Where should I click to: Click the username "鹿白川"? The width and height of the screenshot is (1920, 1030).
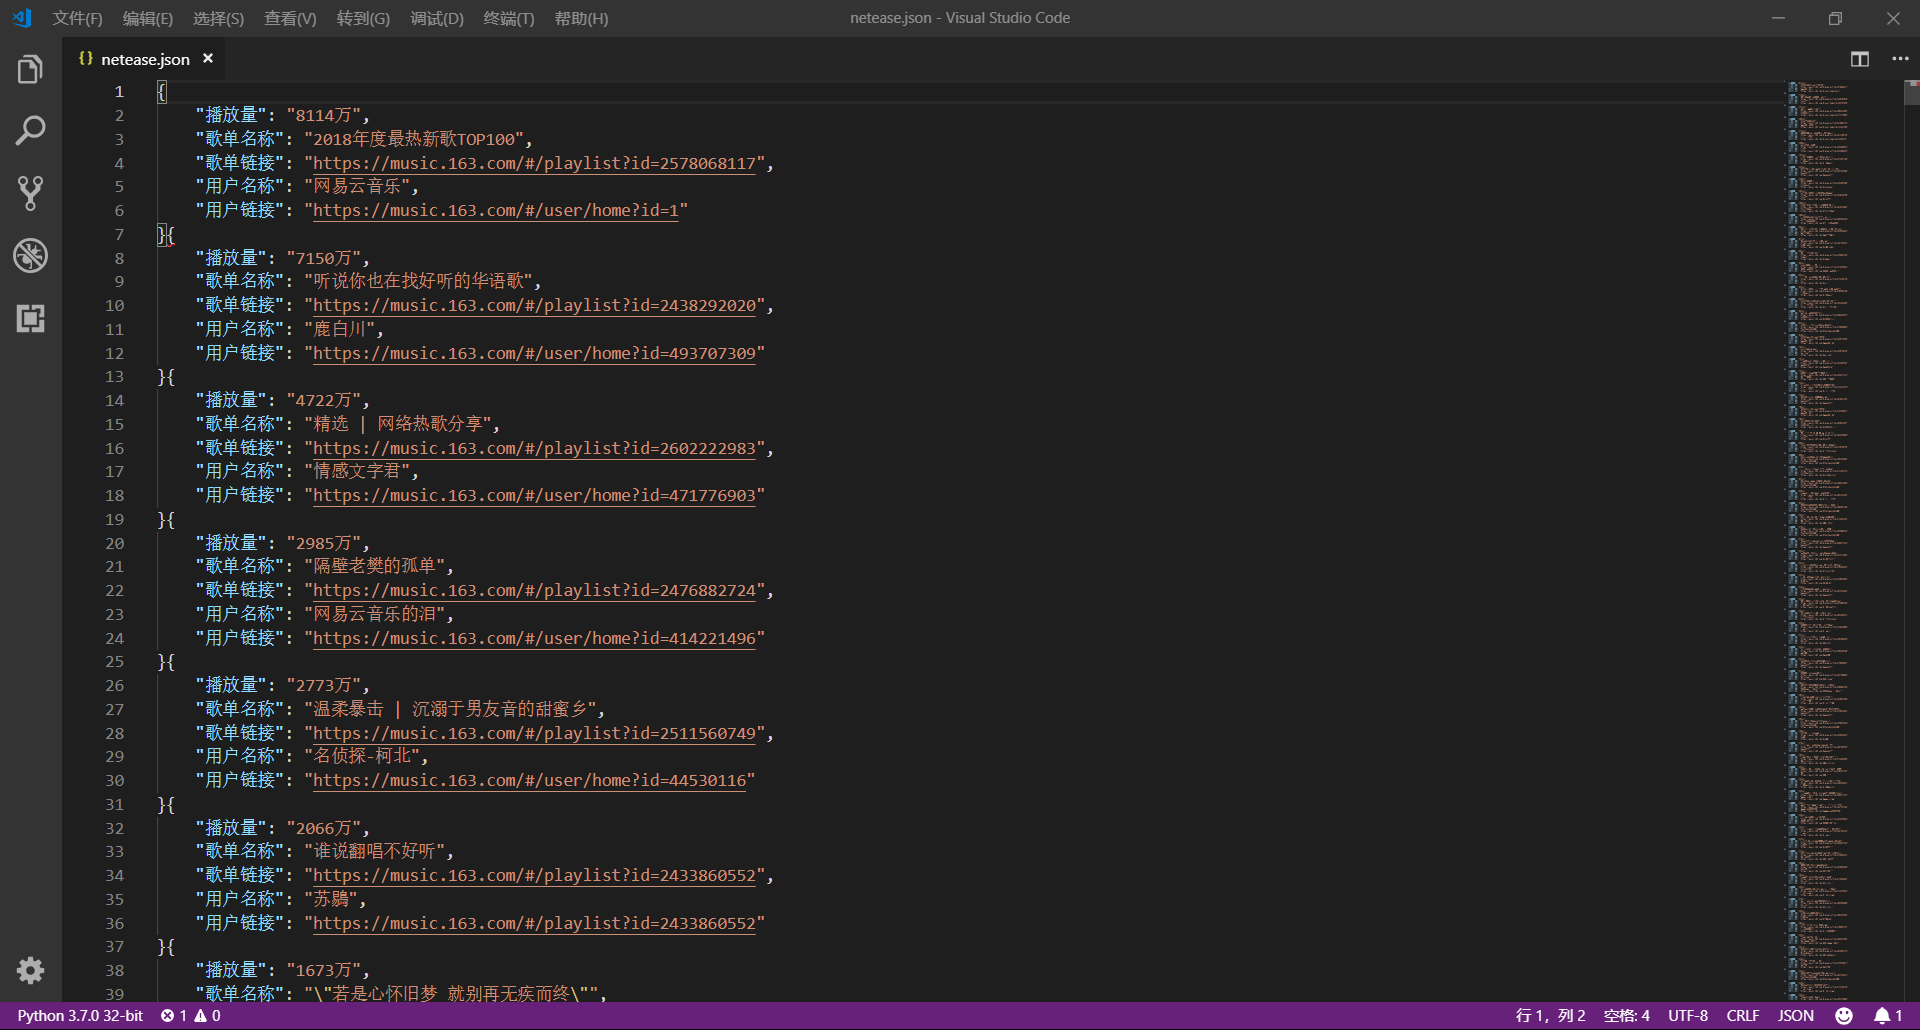(x=340, y=329)
